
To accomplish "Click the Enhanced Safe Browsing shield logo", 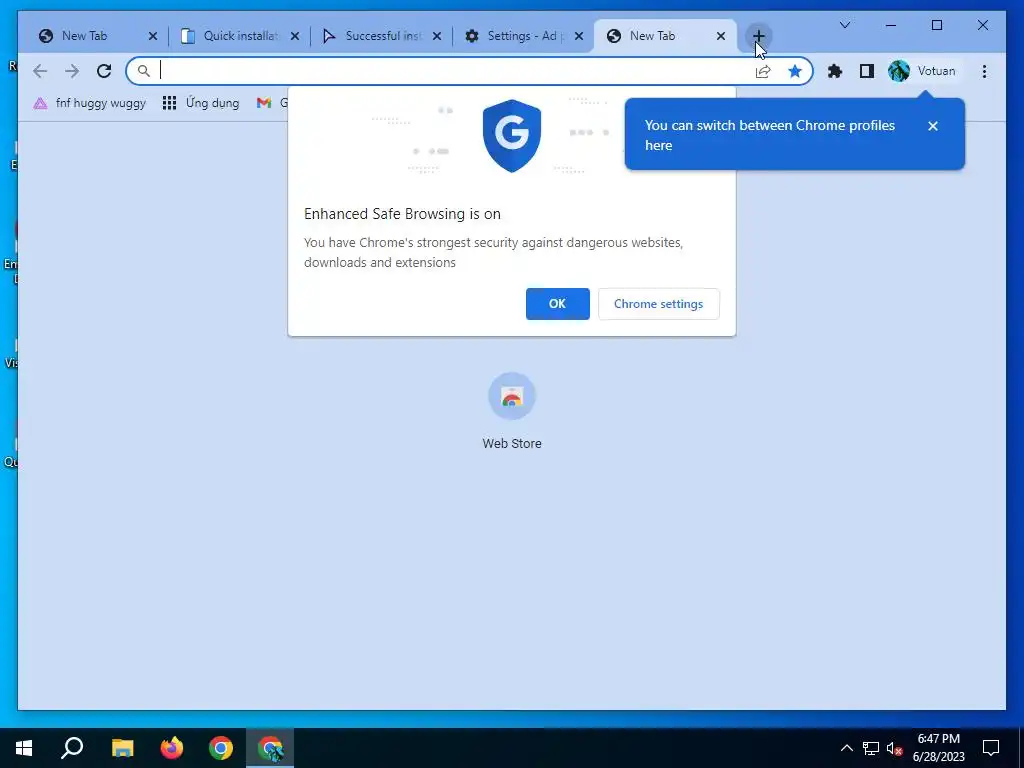I will coord(512,136).
